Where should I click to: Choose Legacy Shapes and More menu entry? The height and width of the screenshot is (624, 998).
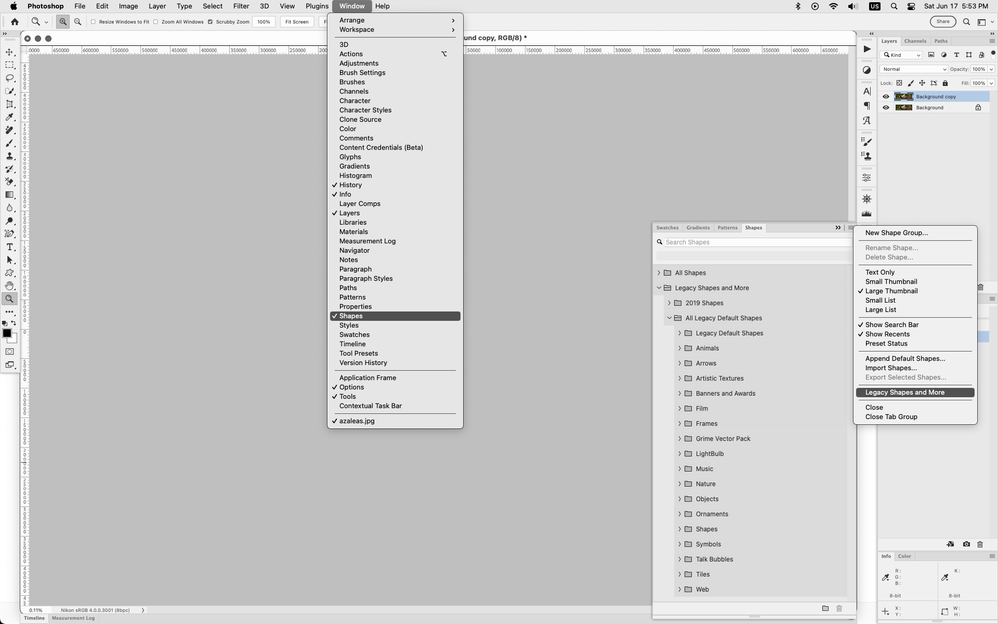click(x=915, y=392)
